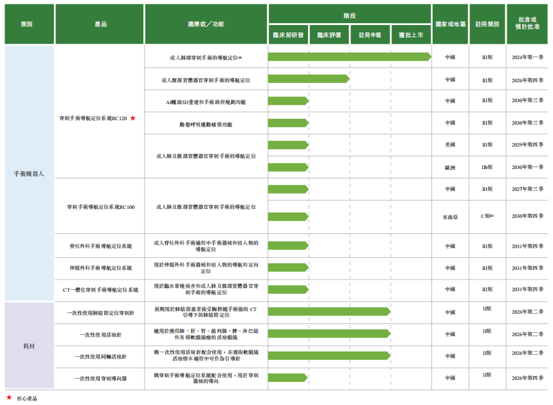Select product '一次性使用肺結節定位穿刺針'
553x405 pixels.
[101, 313]
